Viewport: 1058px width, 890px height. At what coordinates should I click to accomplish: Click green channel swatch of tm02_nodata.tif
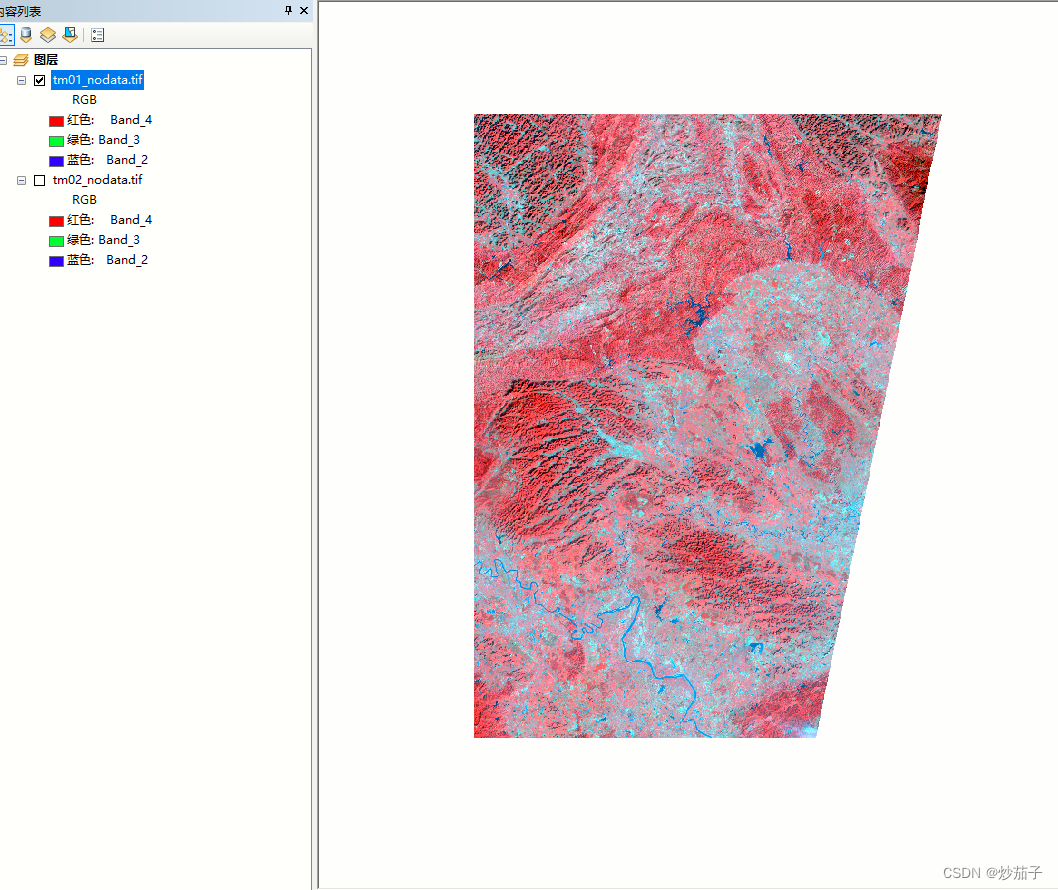tap(57, 241)
